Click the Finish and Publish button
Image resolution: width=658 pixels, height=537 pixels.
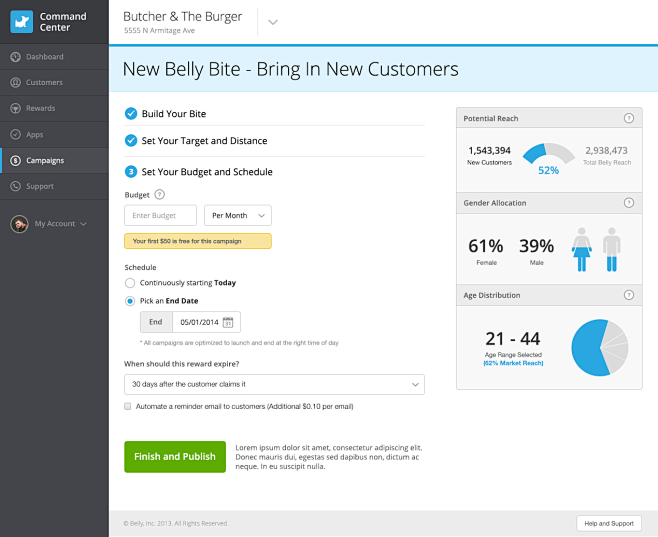pos(175,456)
